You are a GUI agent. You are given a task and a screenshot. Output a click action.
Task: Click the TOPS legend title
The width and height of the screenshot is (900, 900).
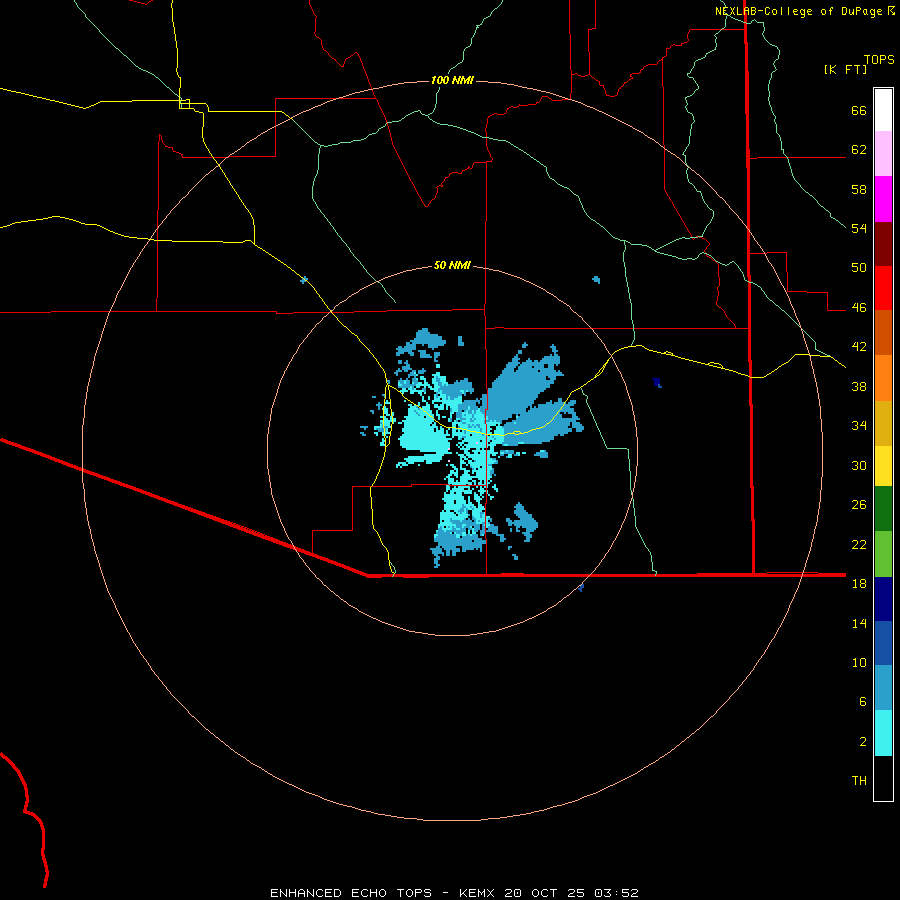coord(879,59)
